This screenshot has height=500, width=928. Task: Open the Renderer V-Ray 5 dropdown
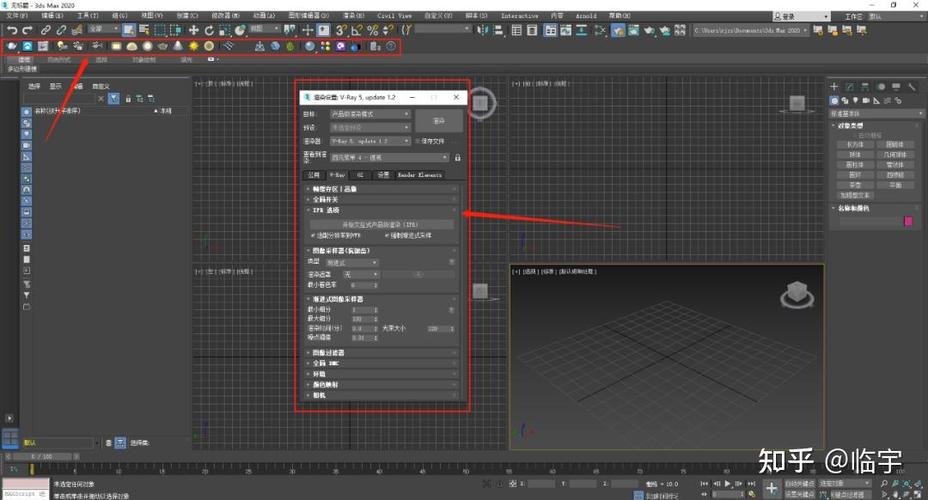[370, 141]
